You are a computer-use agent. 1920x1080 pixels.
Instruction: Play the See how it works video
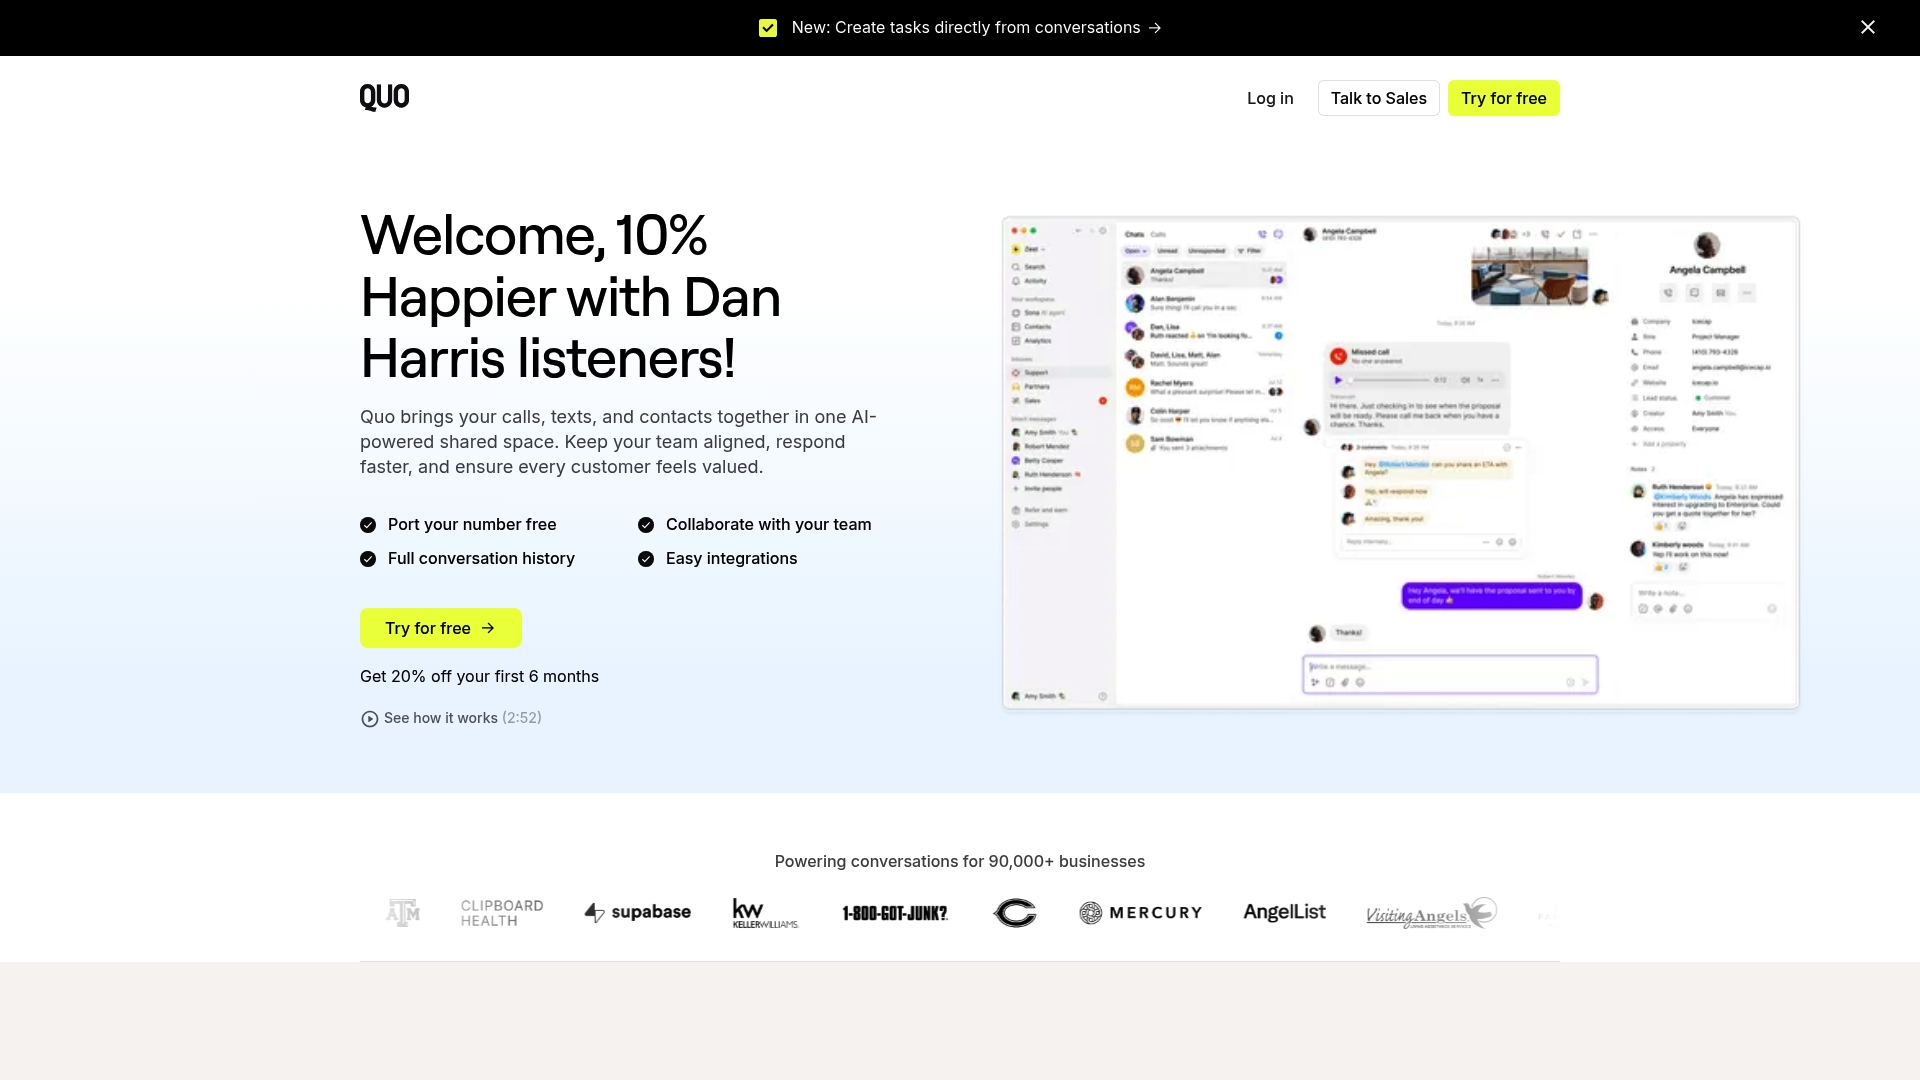coord(451,718)
